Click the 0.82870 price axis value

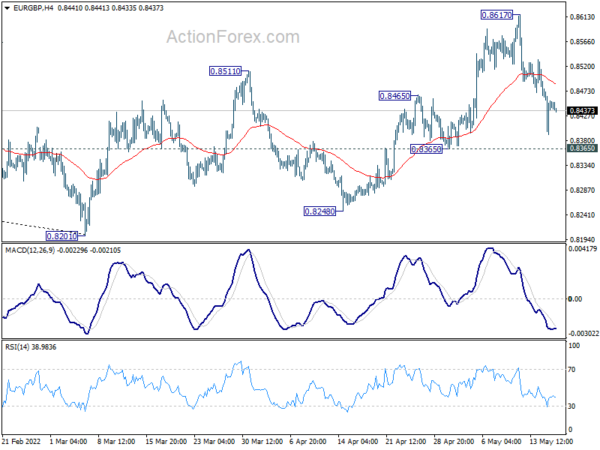coord(582,190)
